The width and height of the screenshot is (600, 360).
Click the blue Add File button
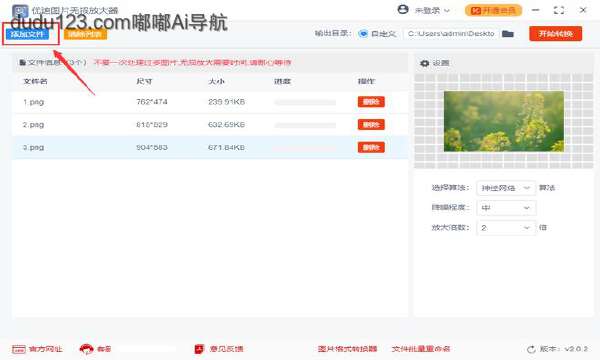click(27, 34)
